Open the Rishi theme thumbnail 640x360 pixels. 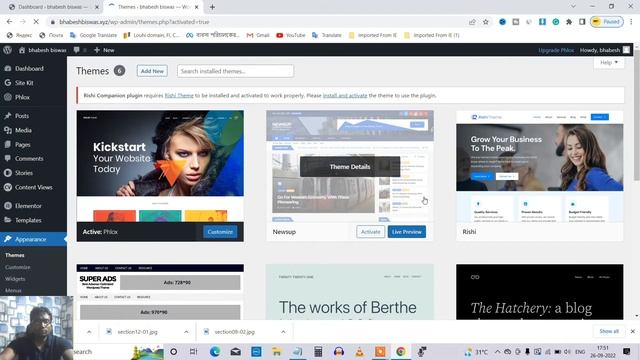540,166
